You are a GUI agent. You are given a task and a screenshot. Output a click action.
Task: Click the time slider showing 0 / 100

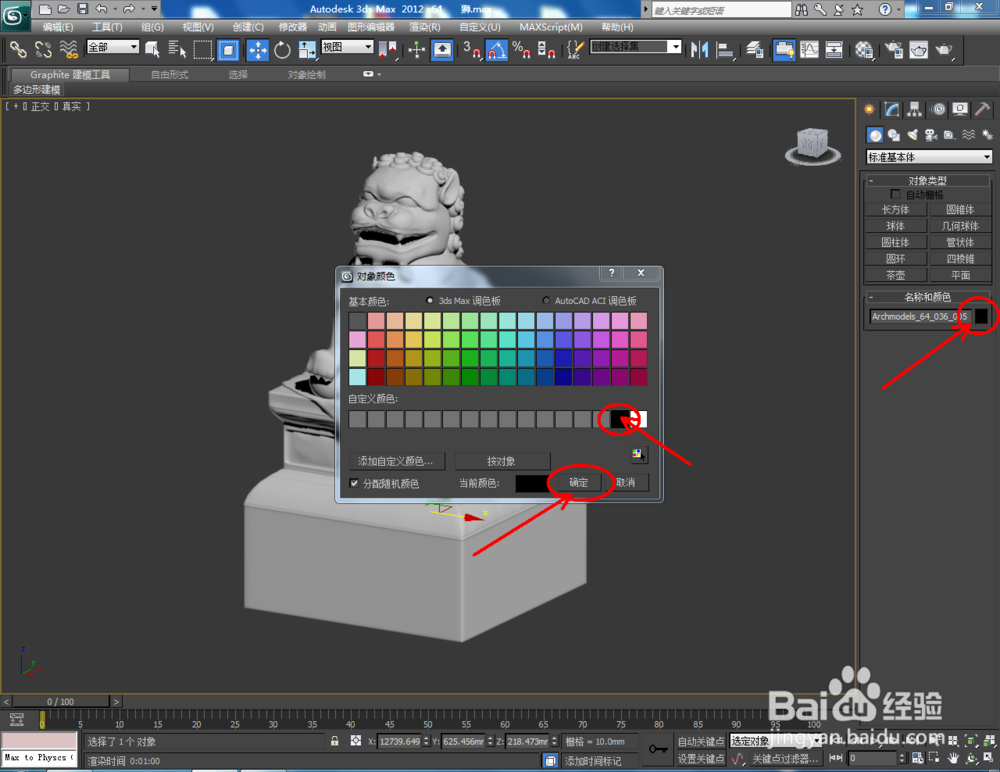(x=61, y=701)
